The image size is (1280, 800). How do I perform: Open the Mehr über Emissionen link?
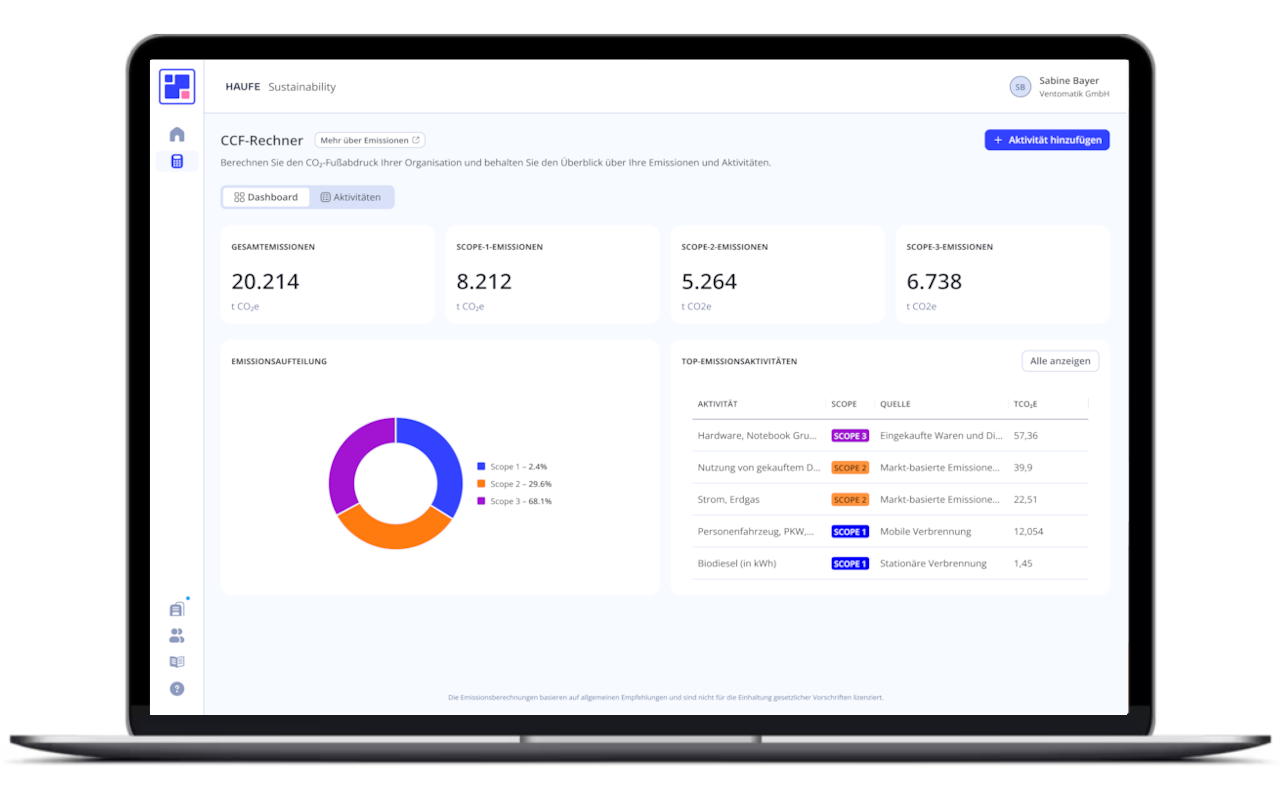(370, 140)
